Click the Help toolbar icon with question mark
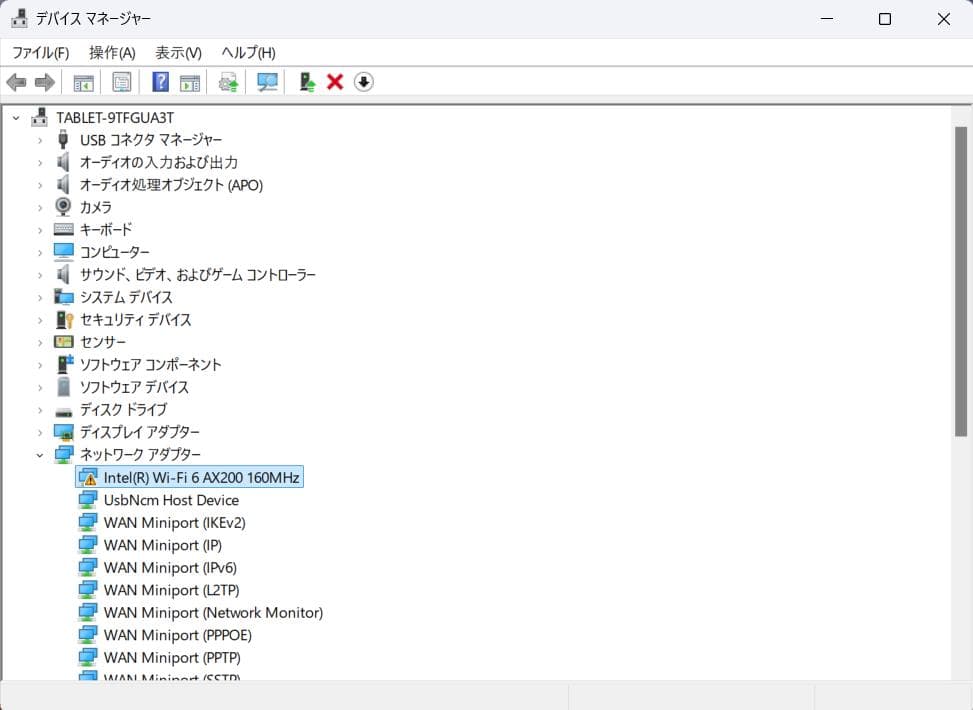 click(x=160, y=82)
